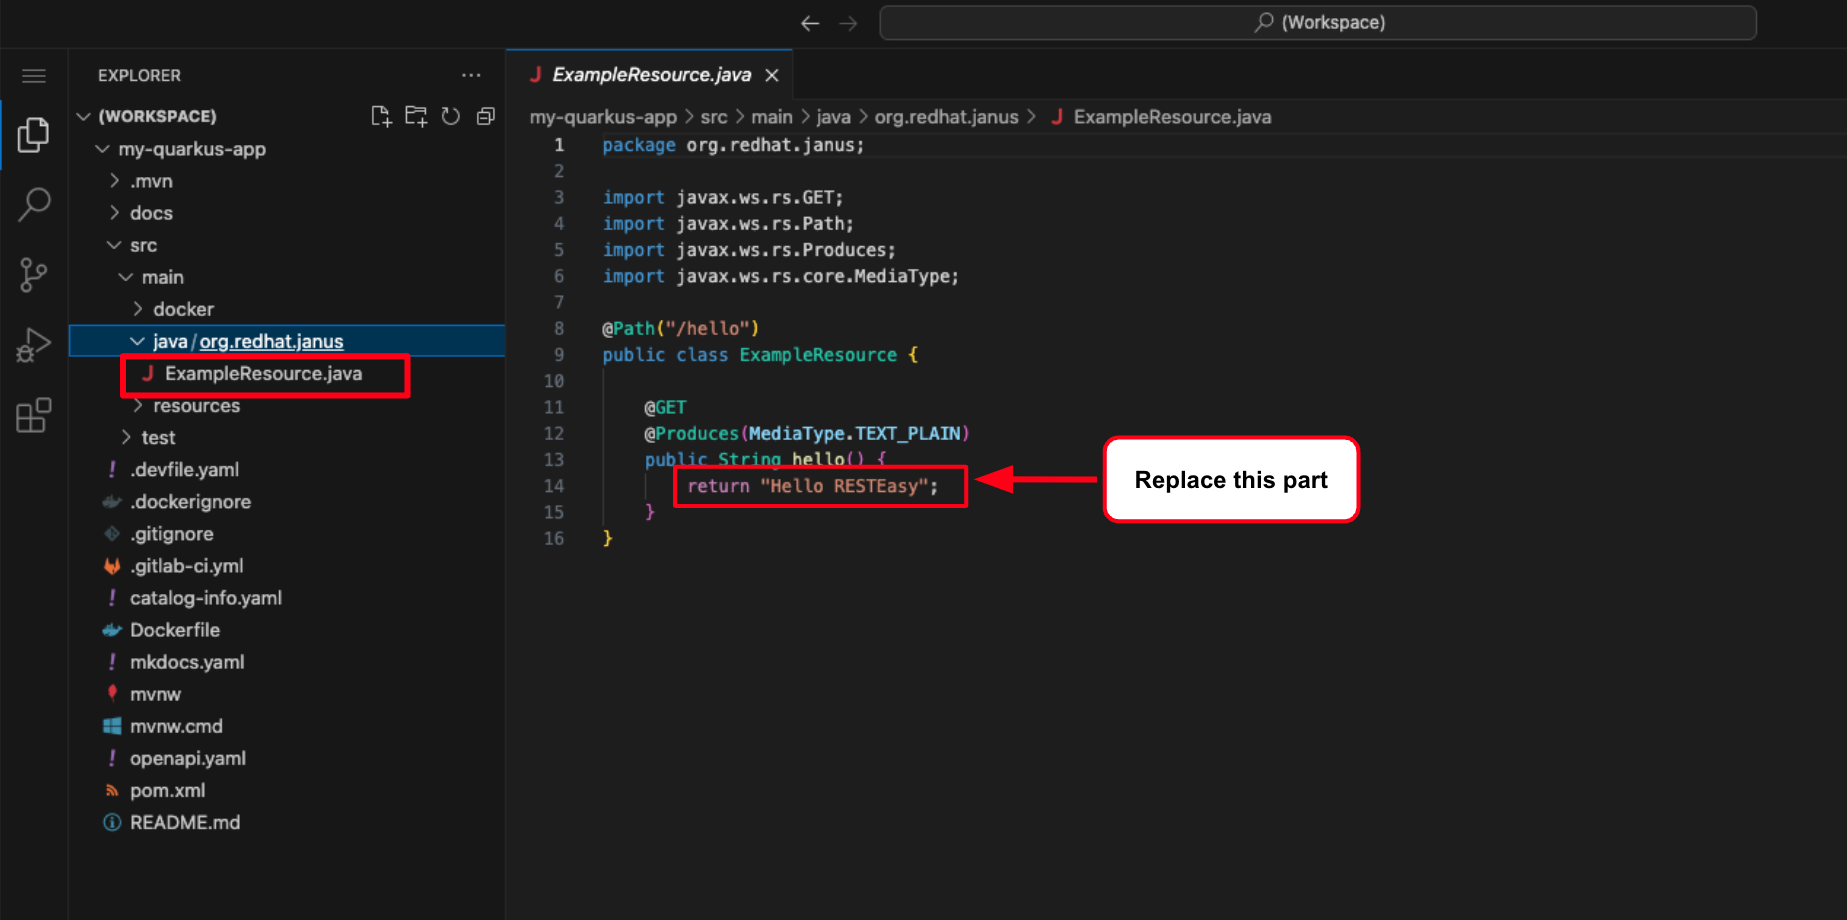1847x920 pixels.
Task: Refresh the Explorer file tree
Action: tap(451, 116)
